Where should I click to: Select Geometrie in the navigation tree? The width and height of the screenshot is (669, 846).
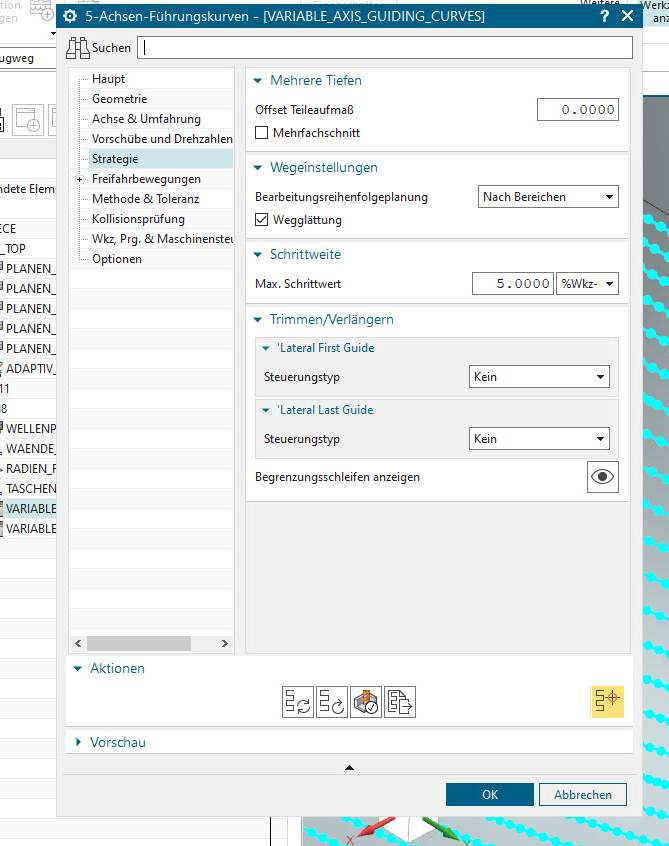tap(120, 99)
